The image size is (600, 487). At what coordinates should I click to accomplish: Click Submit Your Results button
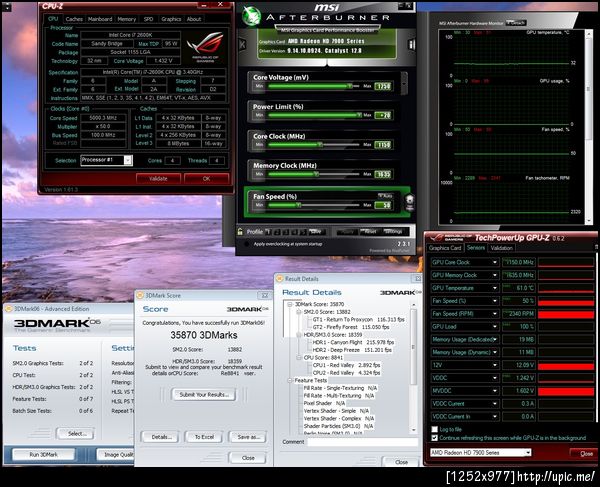pyautogui.click(x=204, y=394)
